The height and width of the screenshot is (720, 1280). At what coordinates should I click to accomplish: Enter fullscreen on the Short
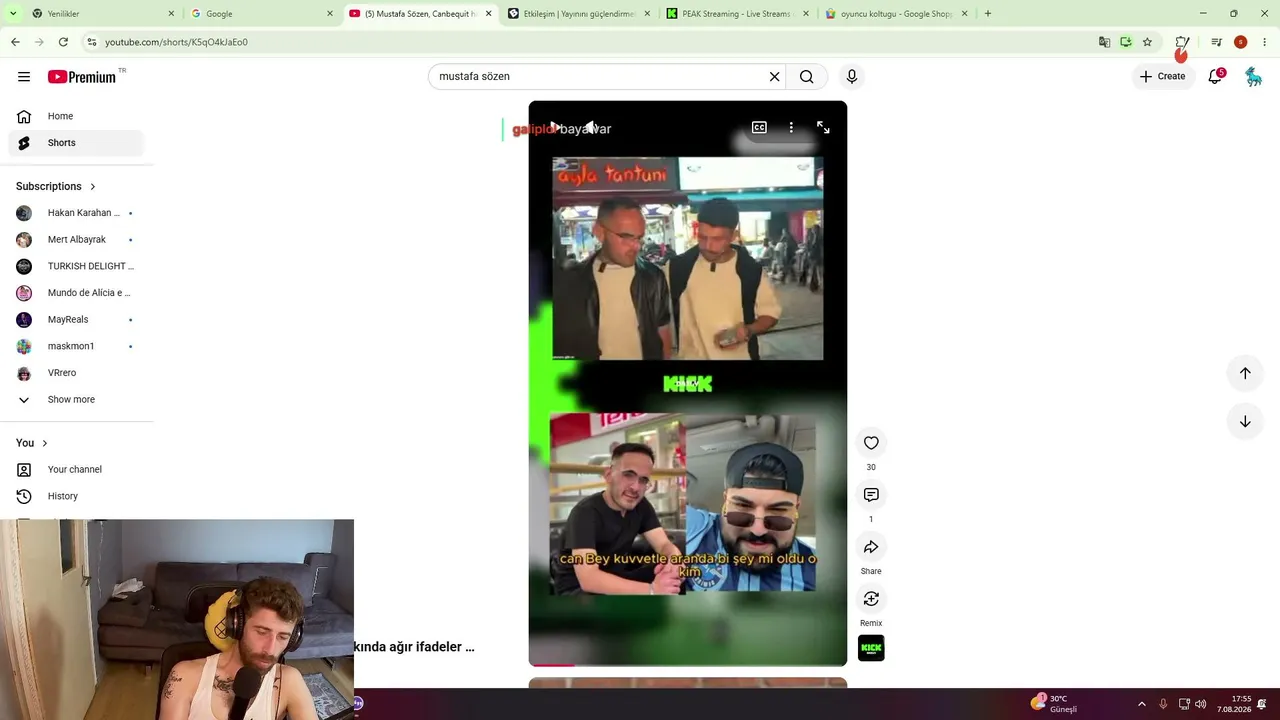pos(823,128)
